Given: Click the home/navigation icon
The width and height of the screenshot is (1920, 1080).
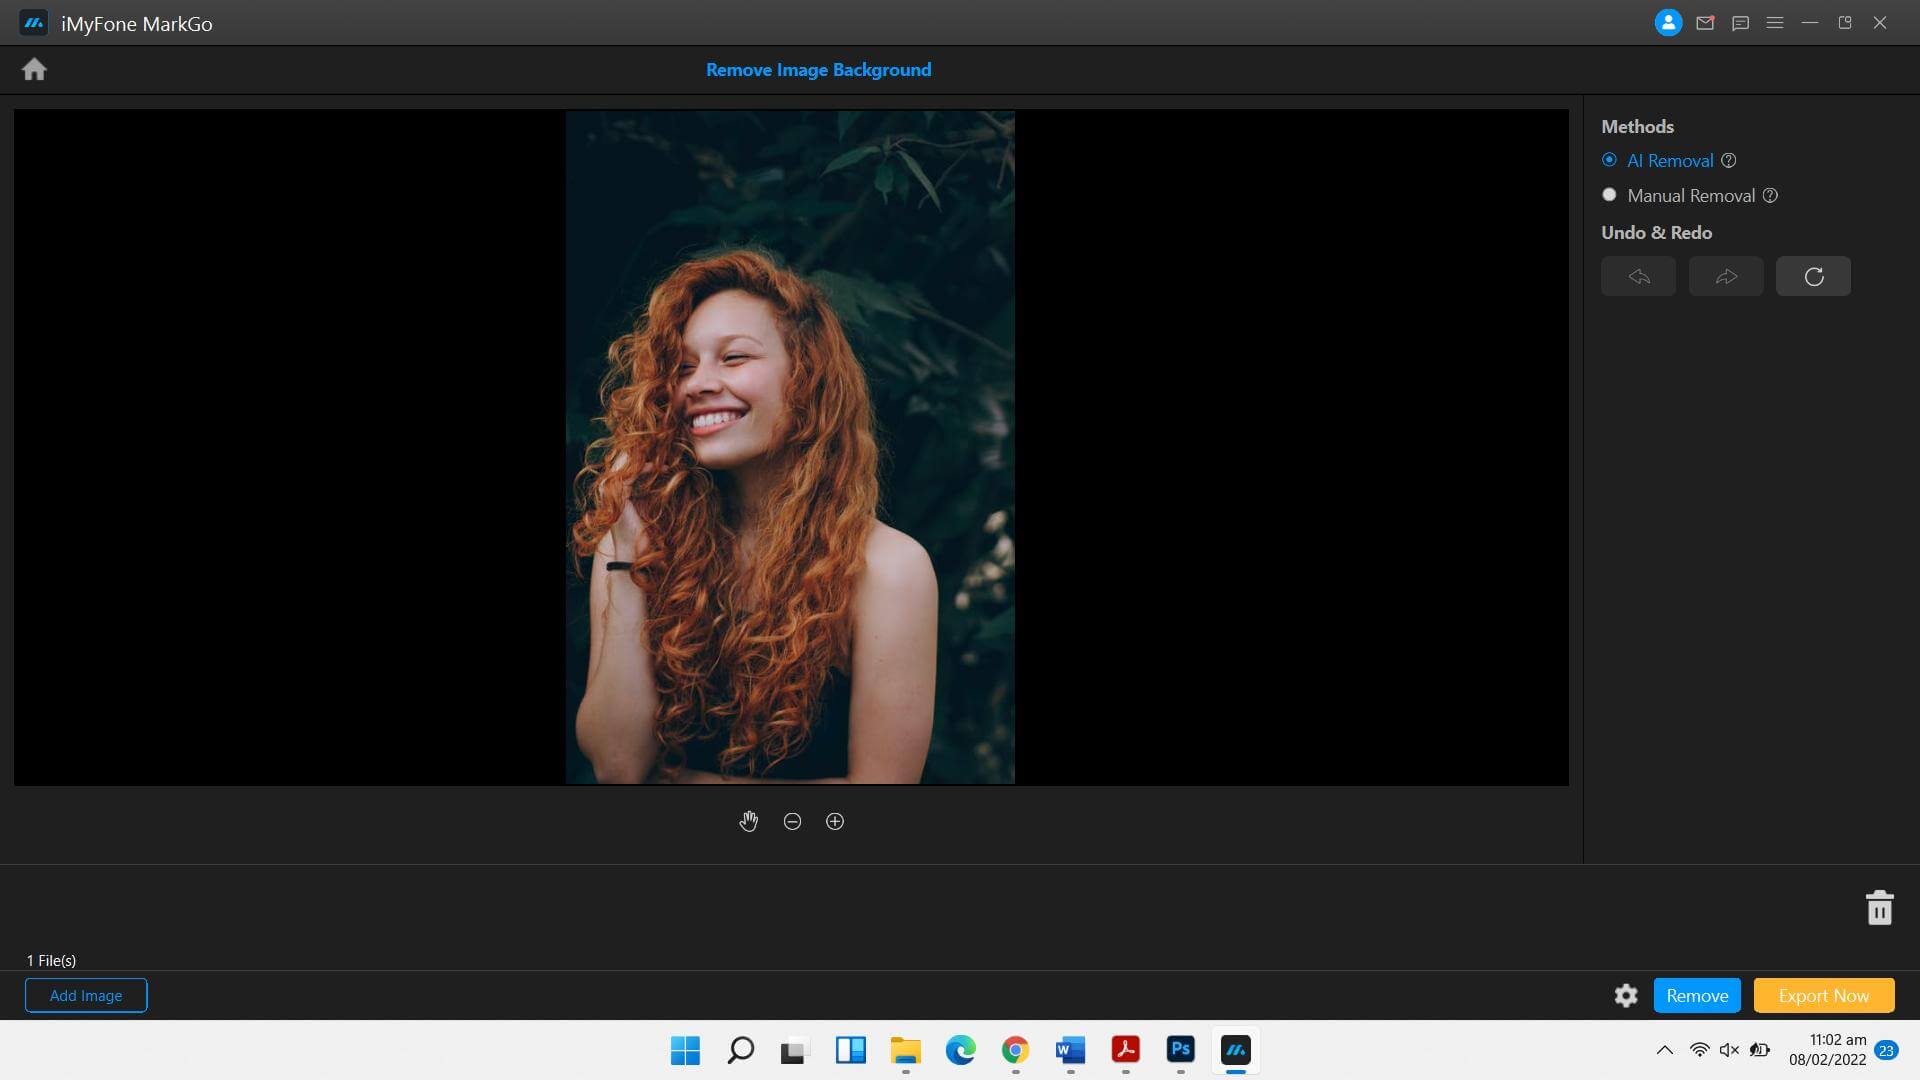Looking at the screenshot, I should pyautogui.click(x=34, y=69).
